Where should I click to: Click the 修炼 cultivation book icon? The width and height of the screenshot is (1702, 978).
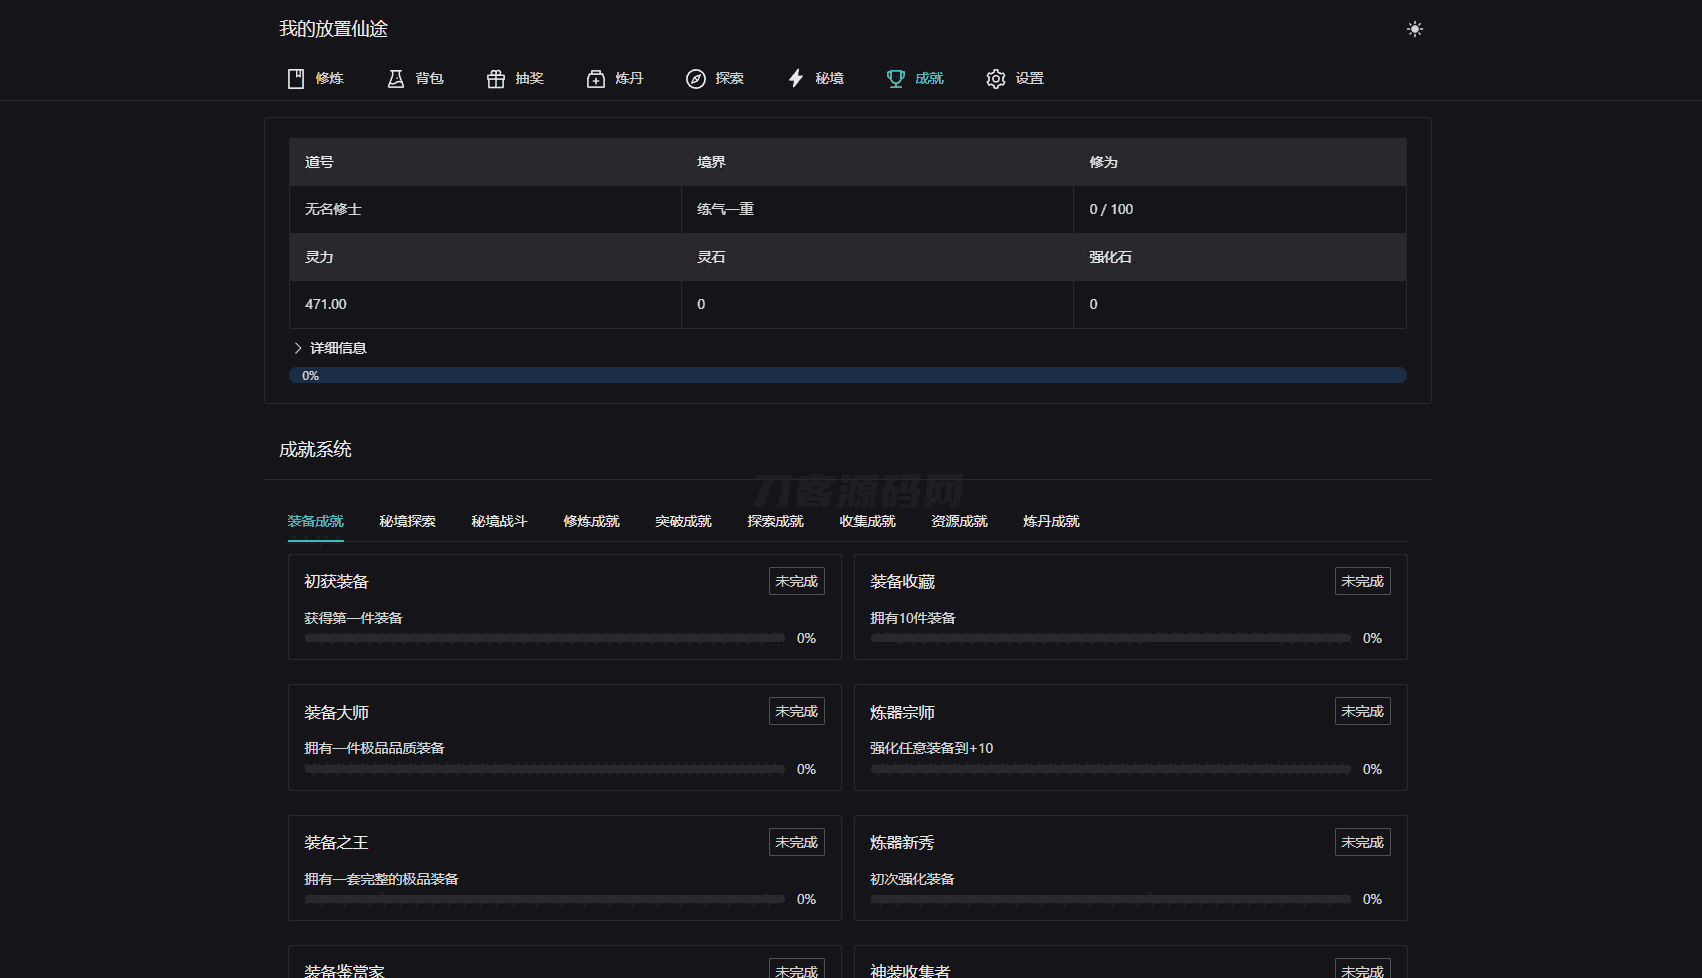click(296, 79)
